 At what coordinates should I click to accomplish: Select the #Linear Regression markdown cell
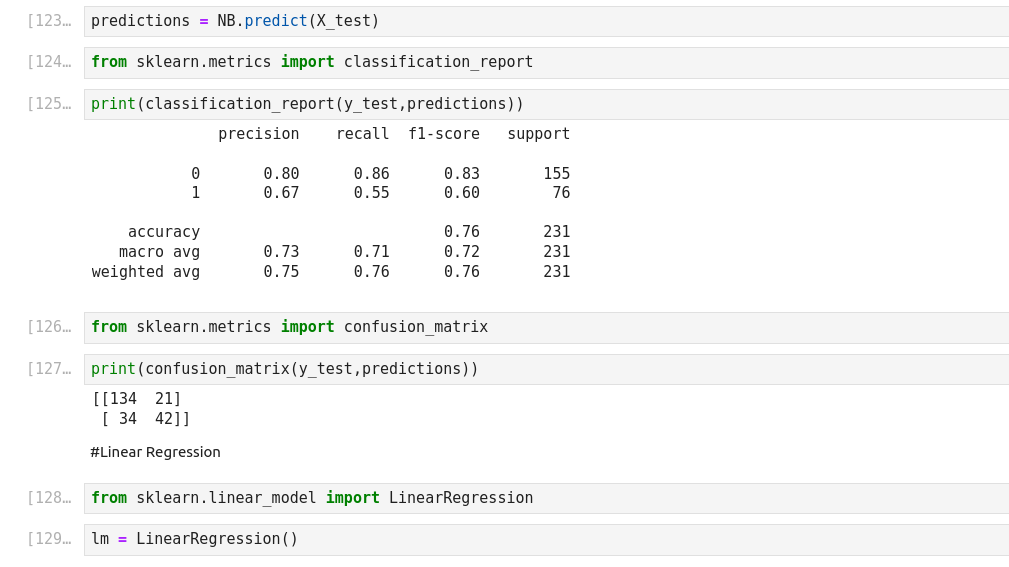(155, 452)
